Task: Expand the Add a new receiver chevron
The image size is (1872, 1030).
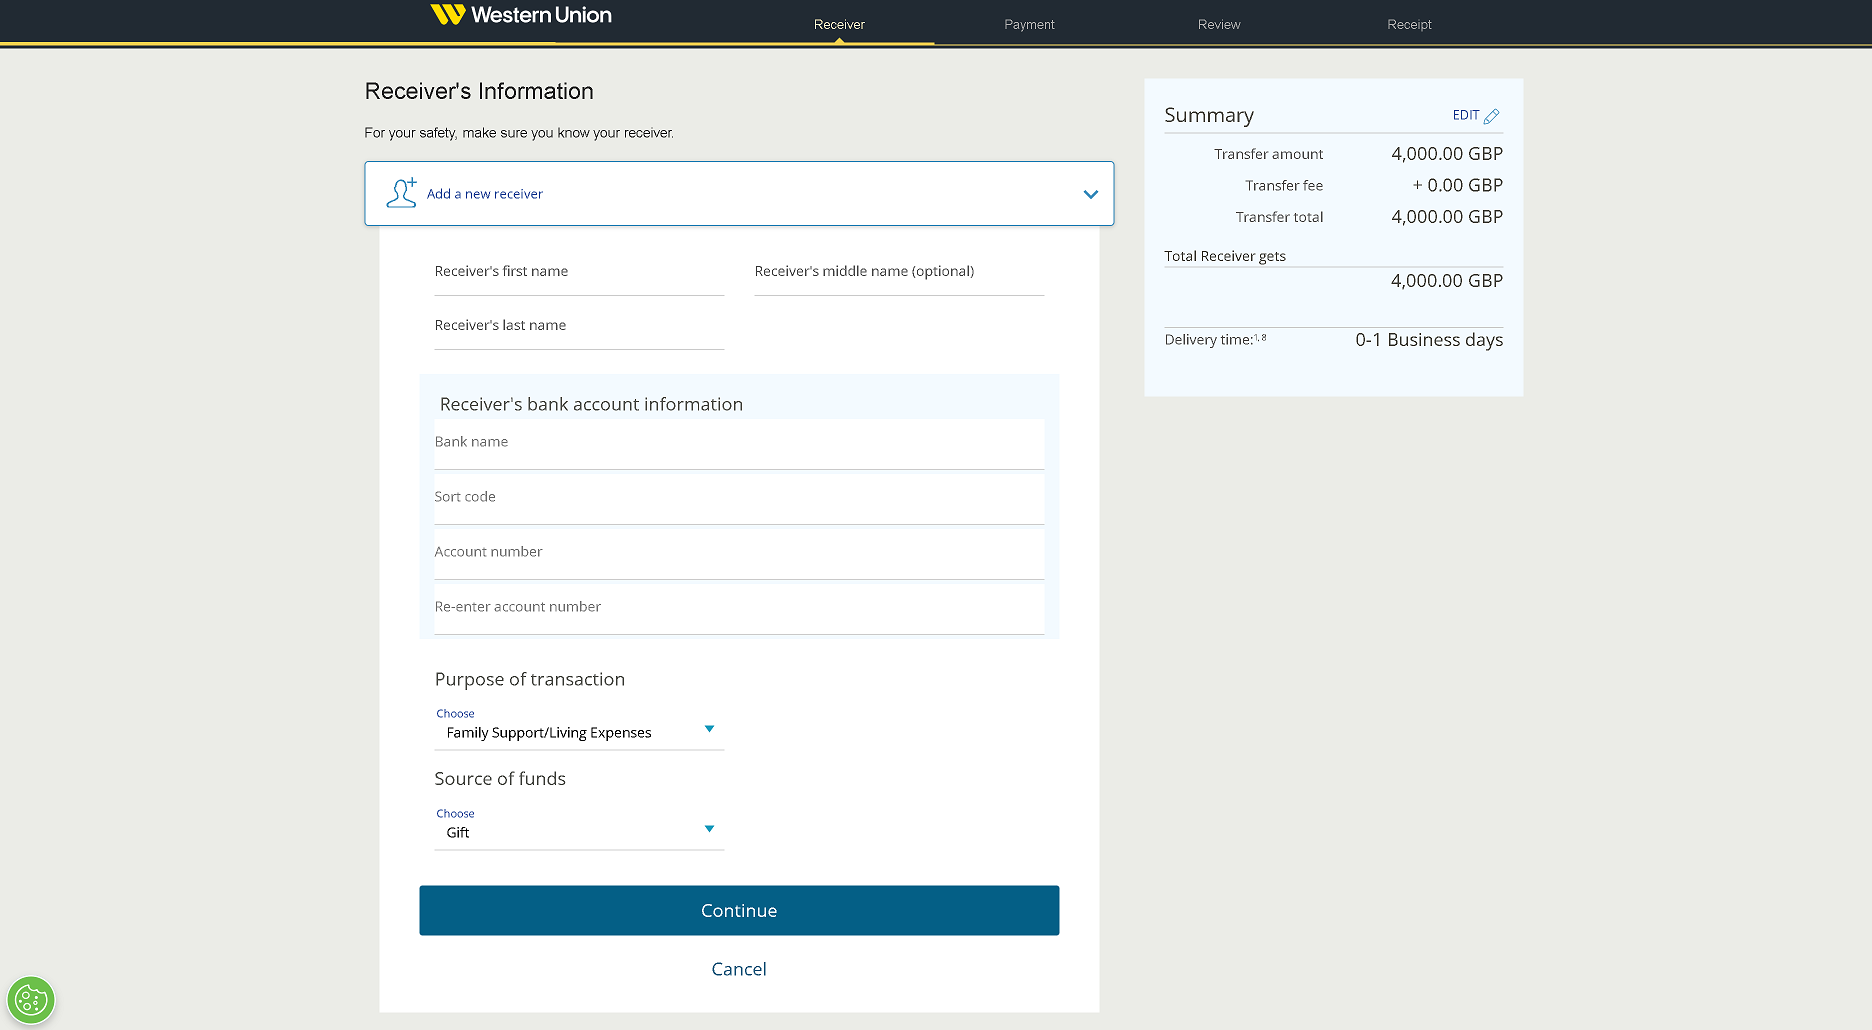Action: point(1090,194)
